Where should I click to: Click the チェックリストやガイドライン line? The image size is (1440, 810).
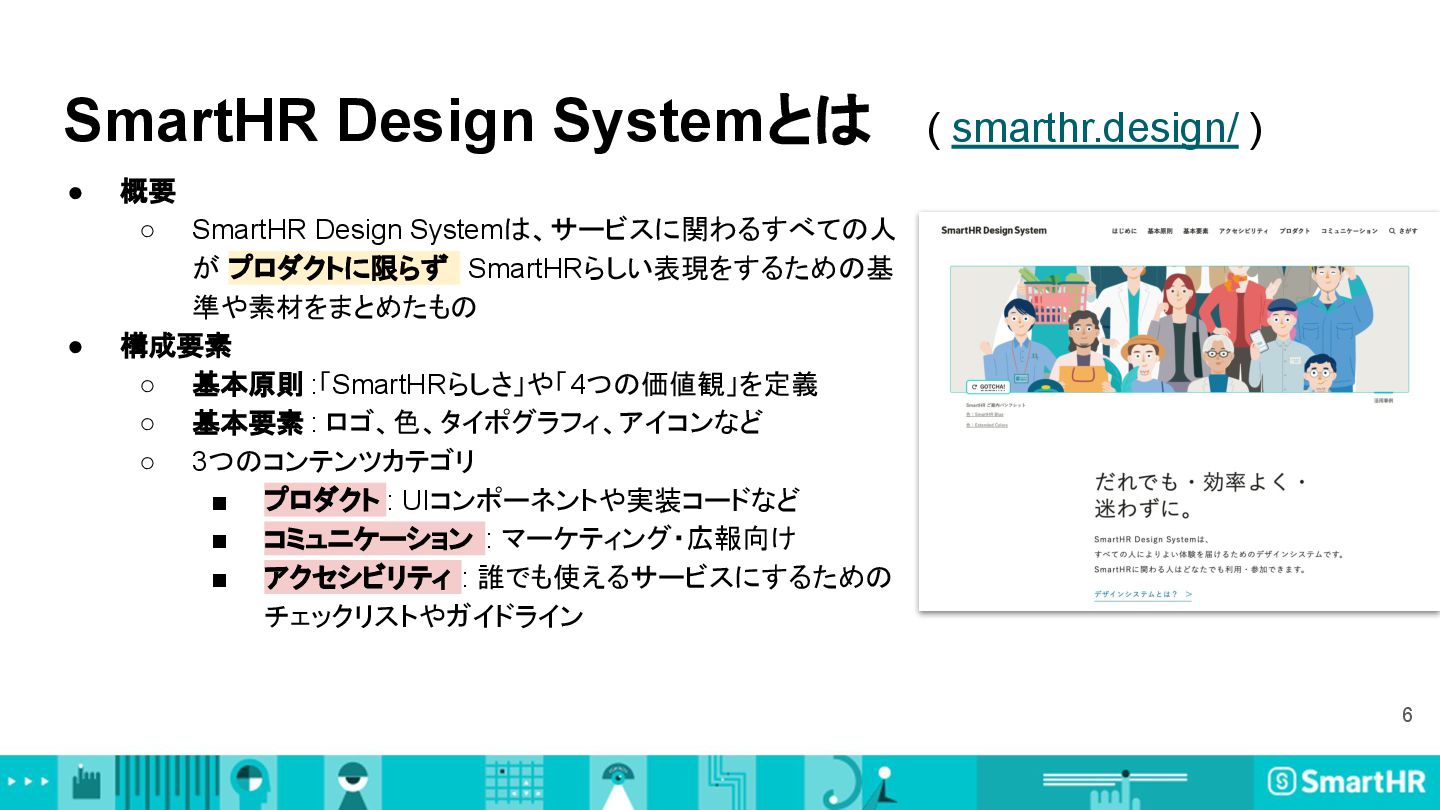424,616
